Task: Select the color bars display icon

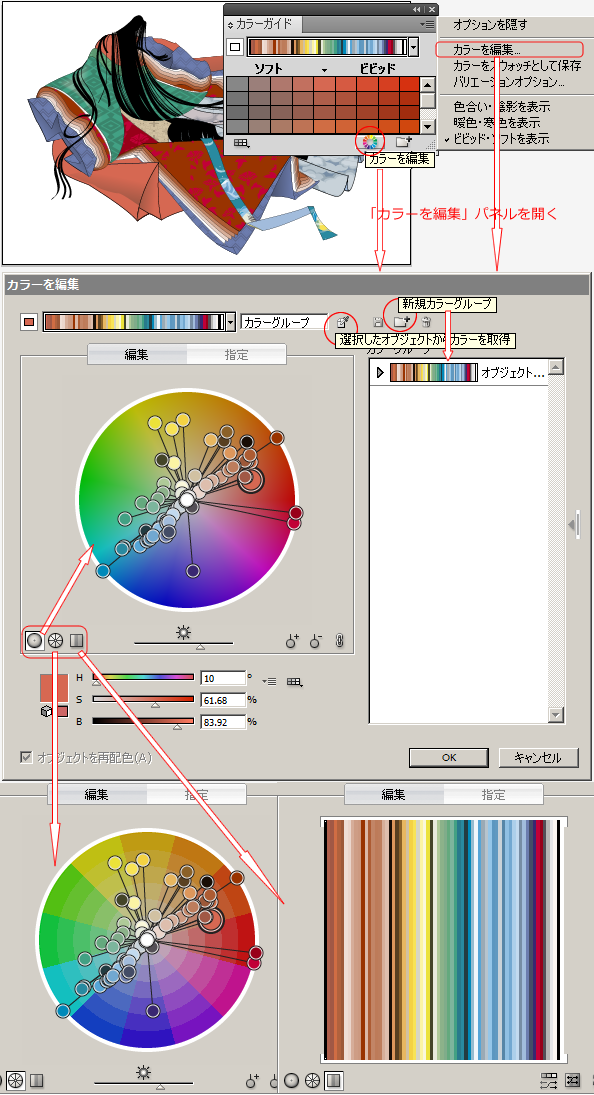Action: 76,640
